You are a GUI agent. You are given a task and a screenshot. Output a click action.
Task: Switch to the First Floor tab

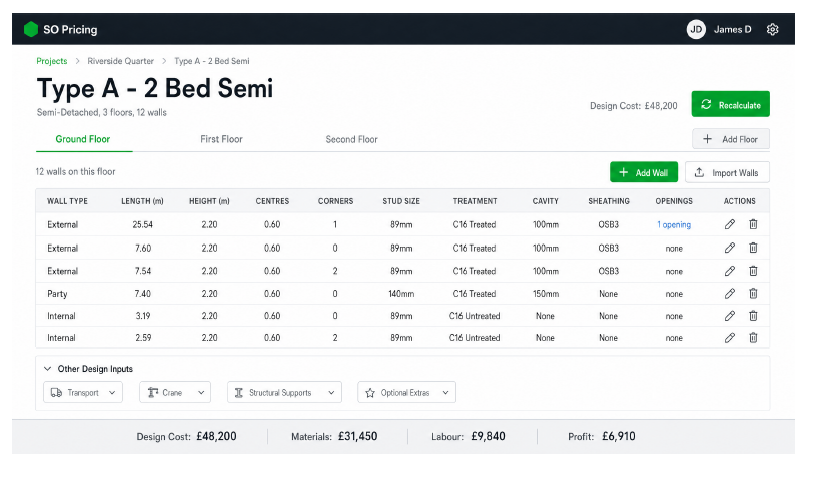pos(221,139)
